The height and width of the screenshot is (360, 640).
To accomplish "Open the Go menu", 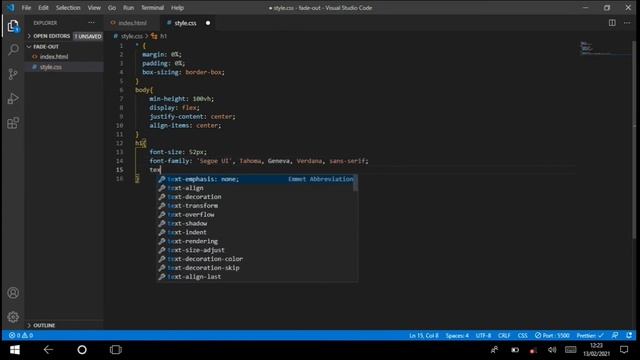I will 112,8.
